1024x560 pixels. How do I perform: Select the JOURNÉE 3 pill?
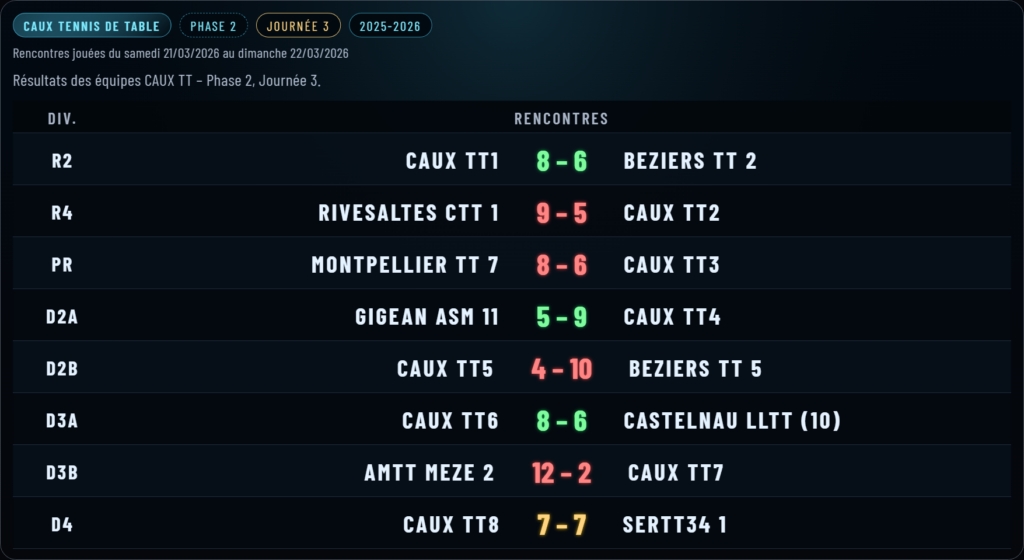point(298,26)
